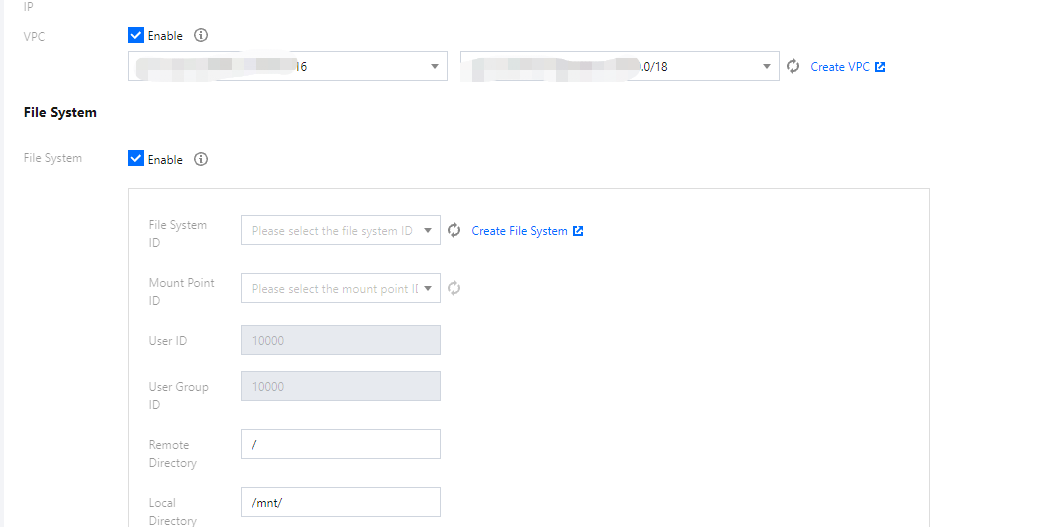The image size is (1059, 527).
Task: Open the subnet dropdown ending in /18
Action: coord(619,67)
